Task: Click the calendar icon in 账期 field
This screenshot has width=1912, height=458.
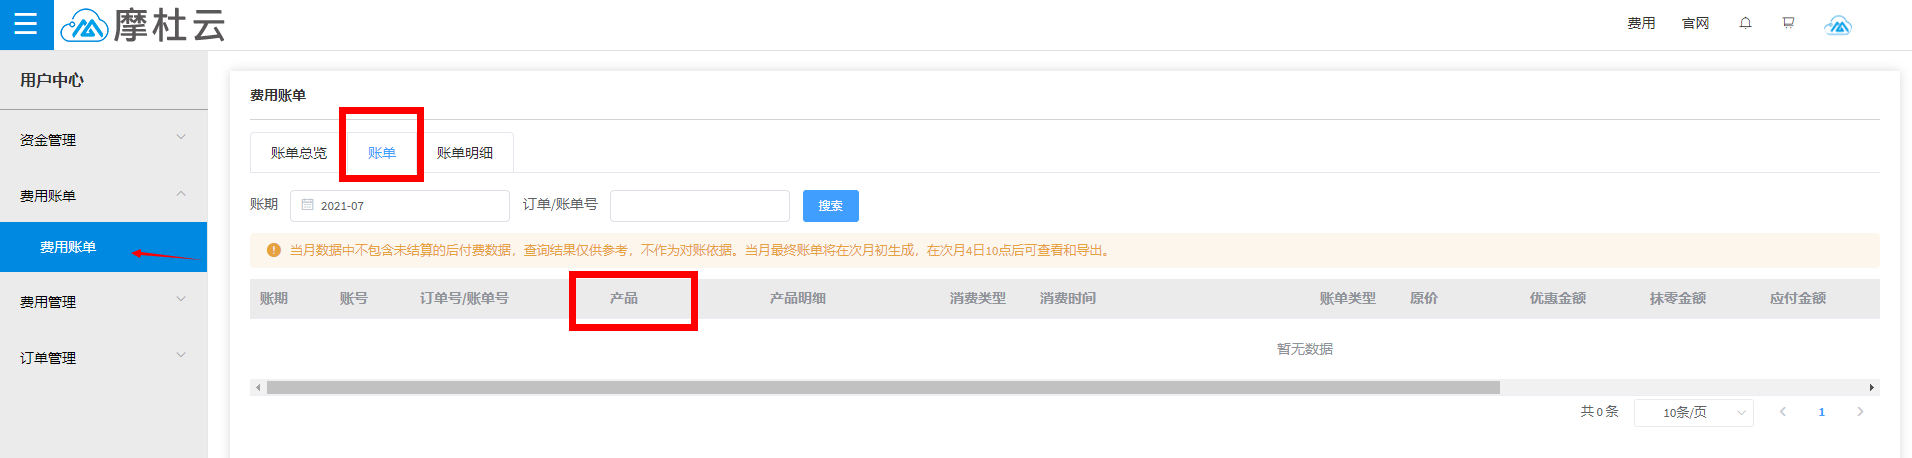Action: [x=308, y=205]
